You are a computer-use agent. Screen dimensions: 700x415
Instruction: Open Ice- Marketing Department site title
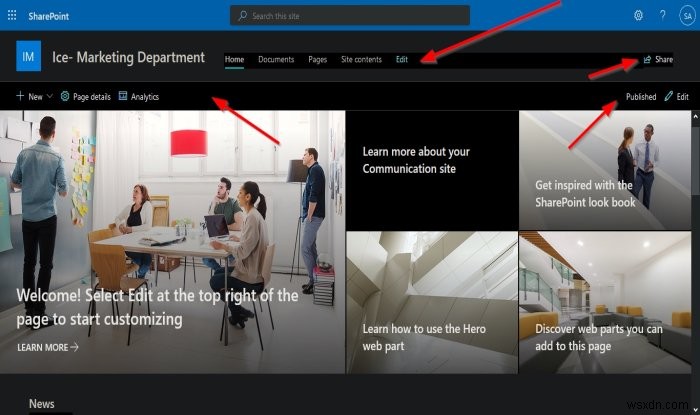[128, 57]
